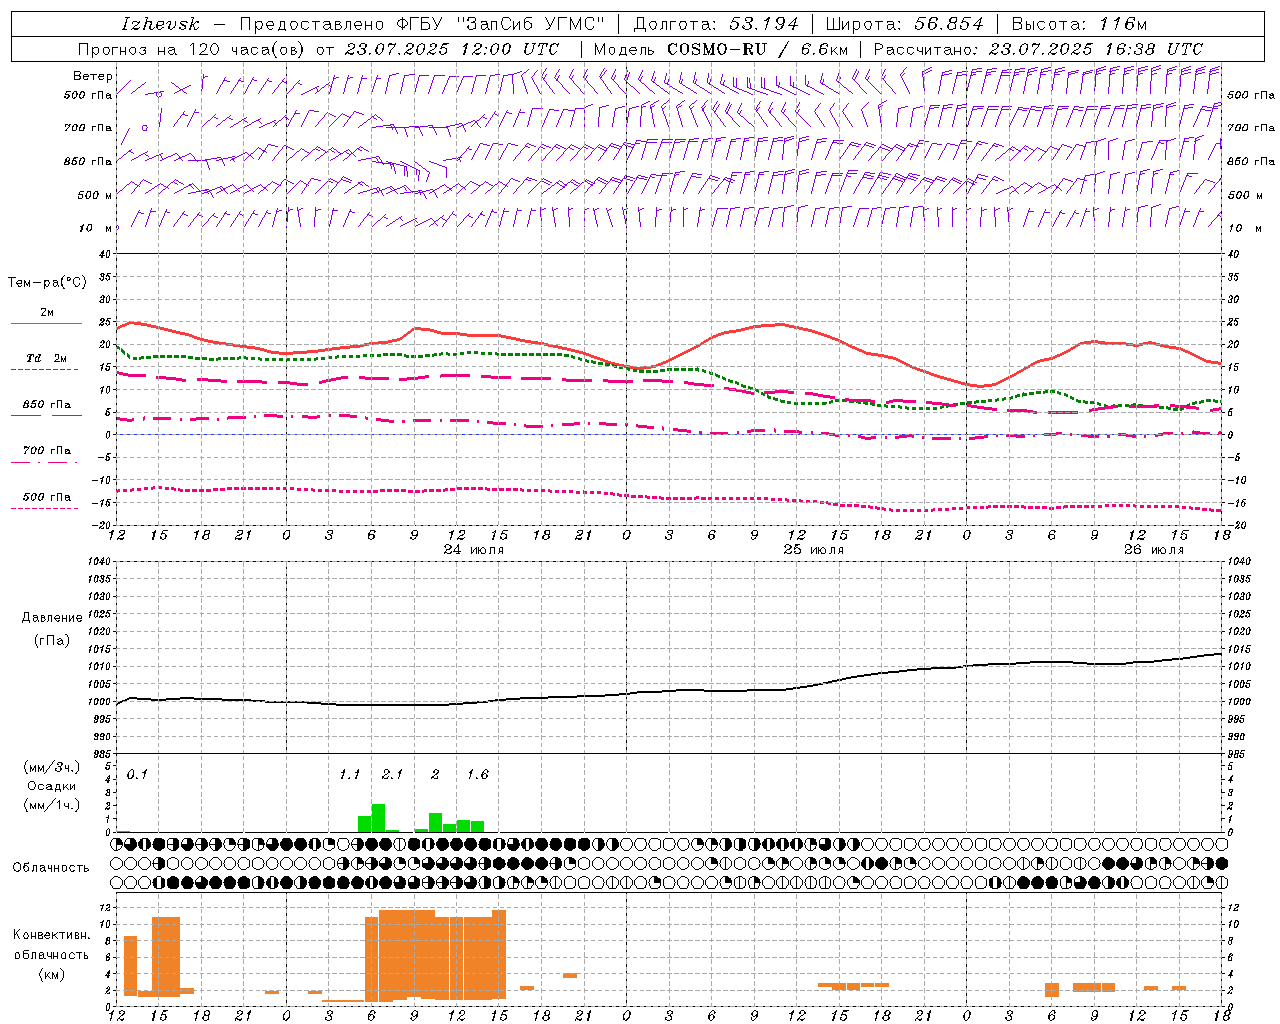Click the 25 июля date label
1280x1024 pixels.
tap(814, 550)
